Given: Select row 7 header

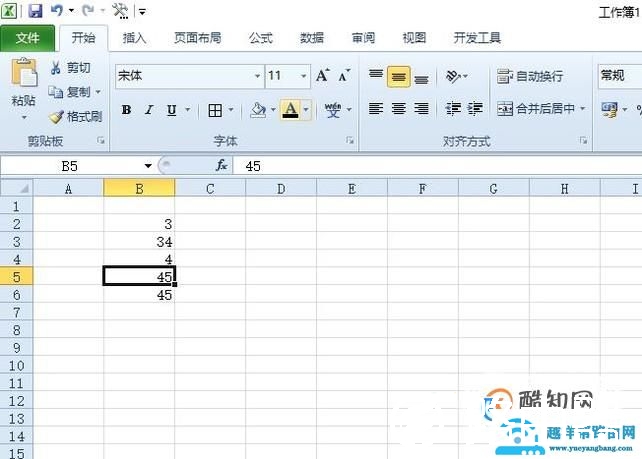Looking at the screenshot, I should (x=16, y=312).
